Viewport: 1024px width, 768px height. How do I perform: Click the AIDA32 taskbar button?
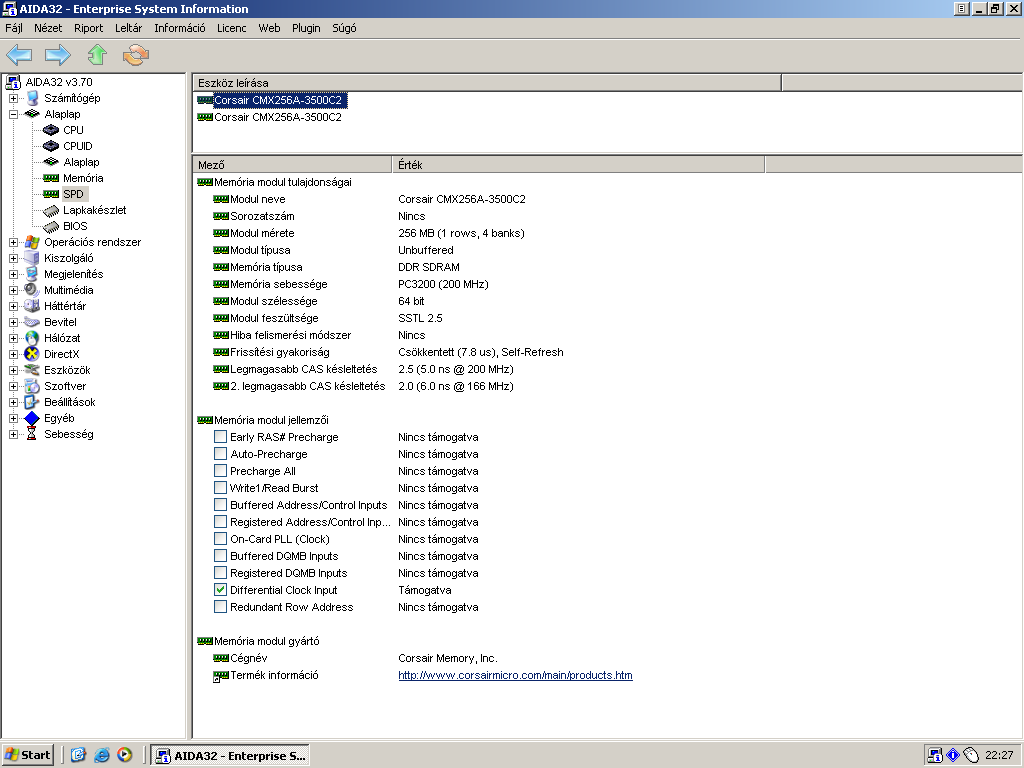(231, 756)
